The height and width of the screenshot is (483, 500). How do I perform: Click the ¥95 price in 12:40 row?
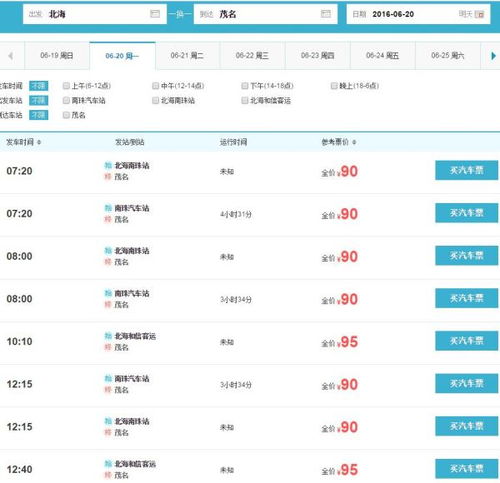pos(347,470)
